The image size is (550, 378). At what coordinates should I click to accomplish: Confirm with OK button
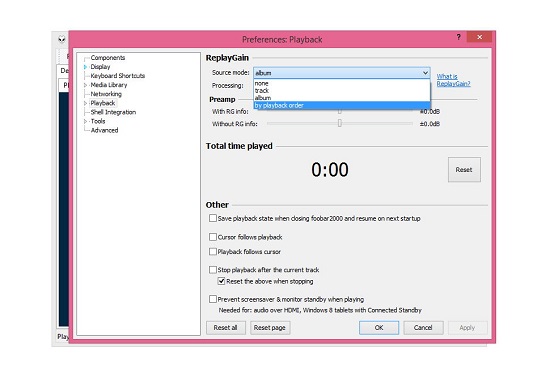coord(379,328)
